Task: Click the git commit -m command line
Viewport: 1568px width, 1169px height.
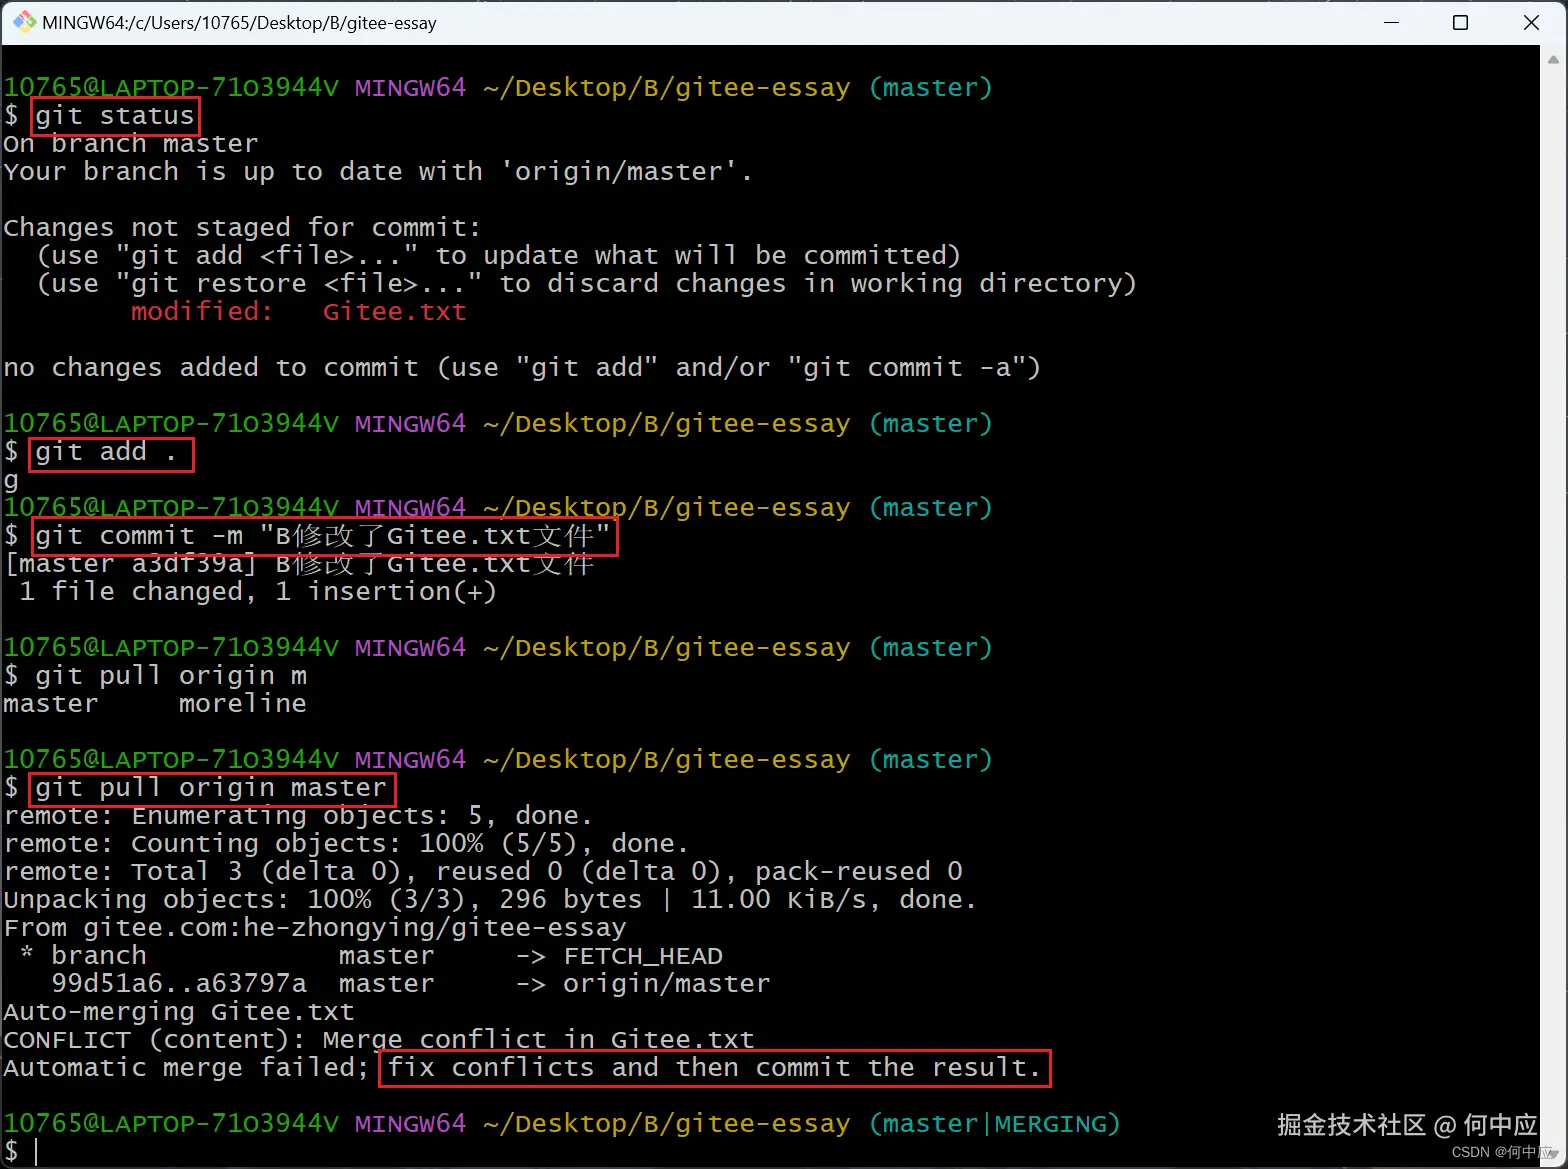Action: tap(323, 536)
